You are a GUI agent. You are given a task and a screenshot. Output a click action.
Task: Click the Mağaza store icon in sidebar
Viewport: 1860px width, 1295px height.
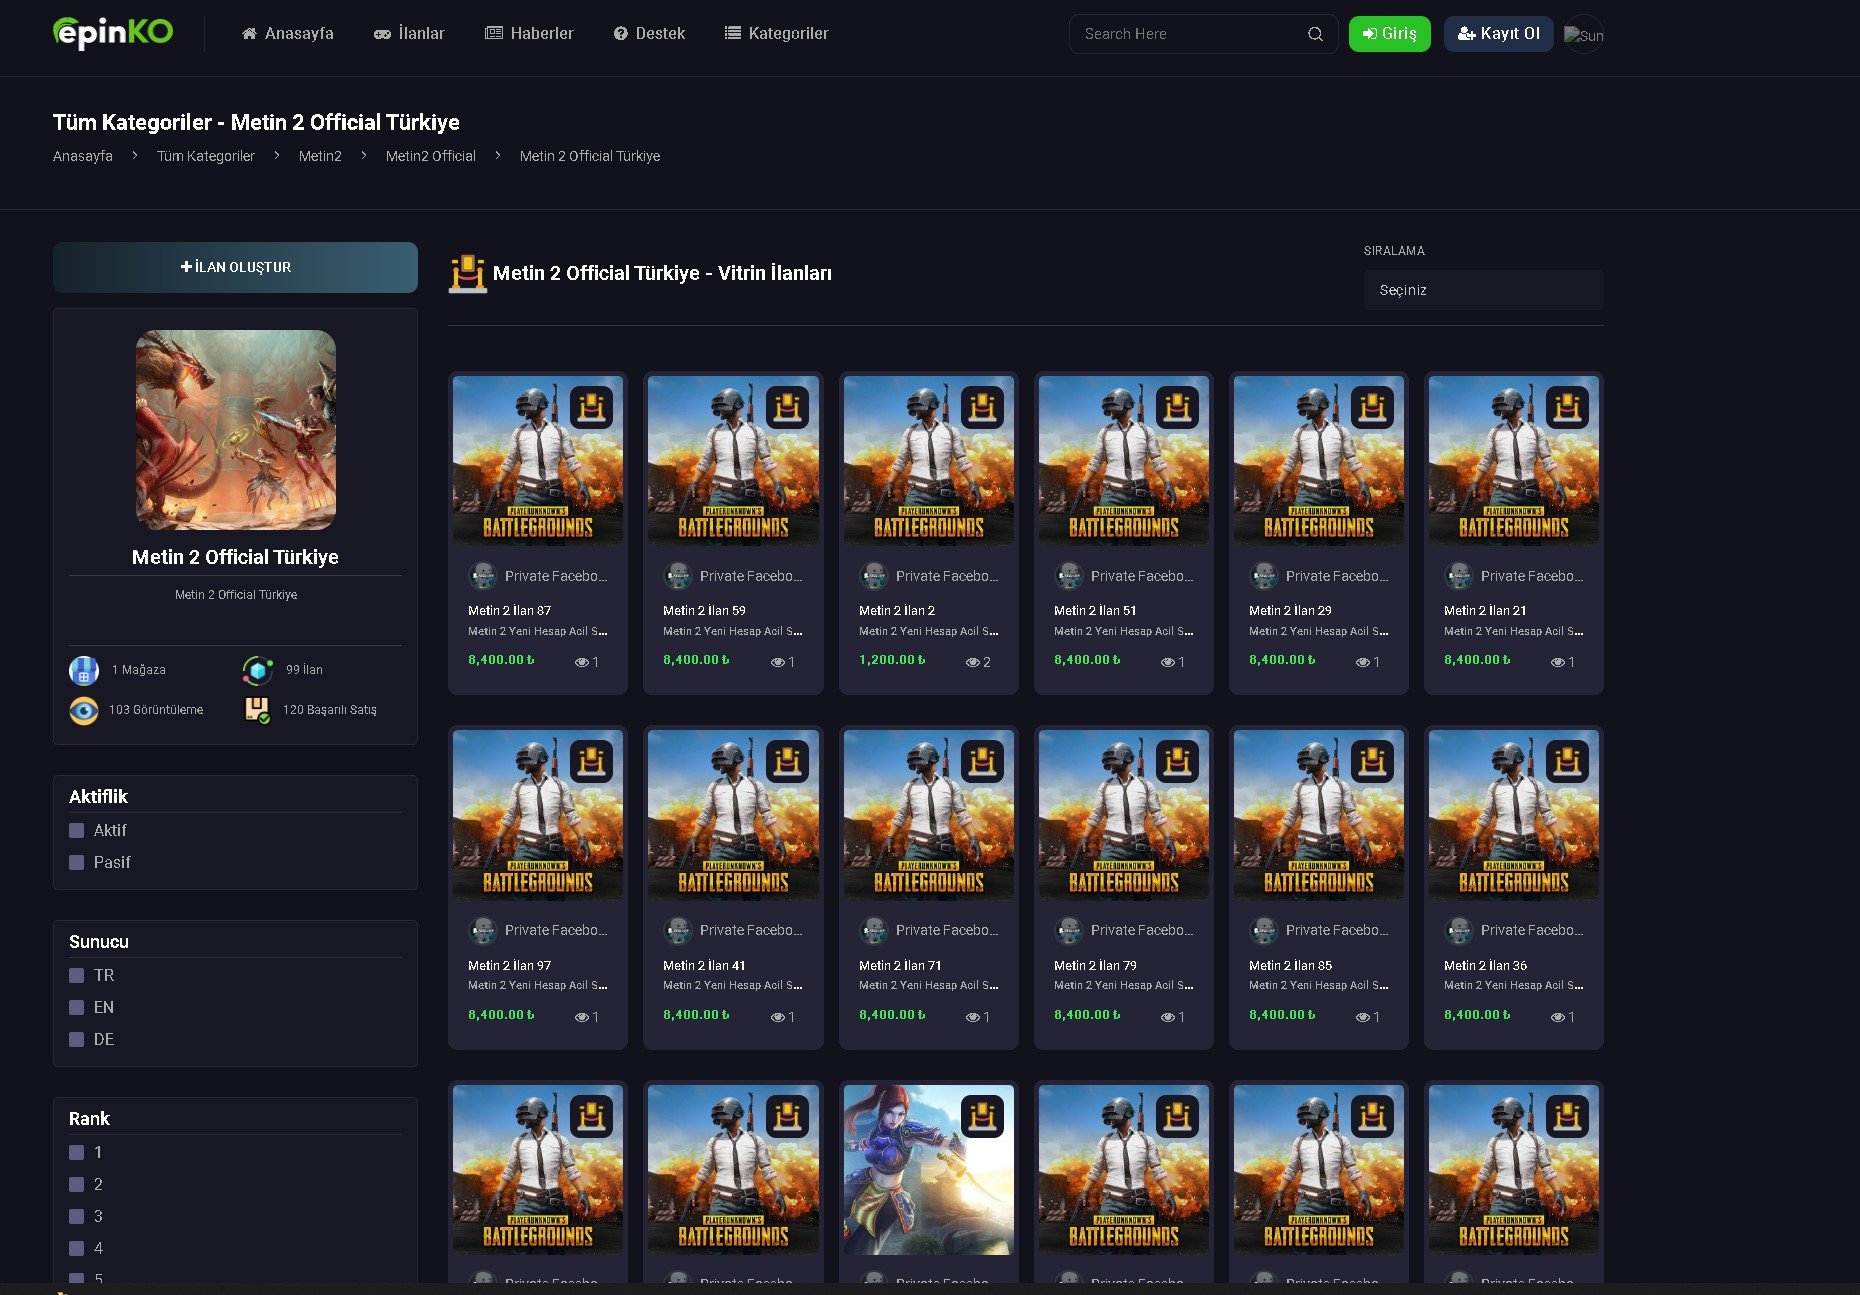(84, 670)
